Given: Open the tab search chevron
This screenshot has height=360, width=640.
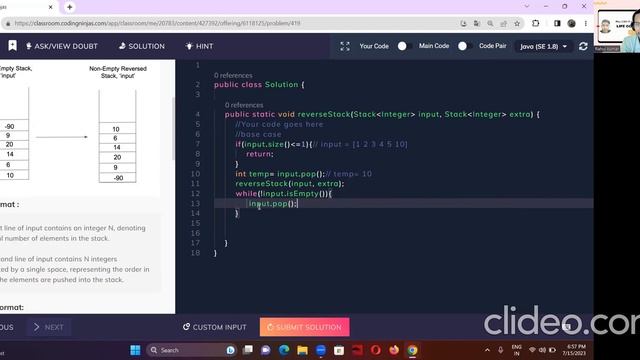Looking at the screenshot, I should point(527,6).
